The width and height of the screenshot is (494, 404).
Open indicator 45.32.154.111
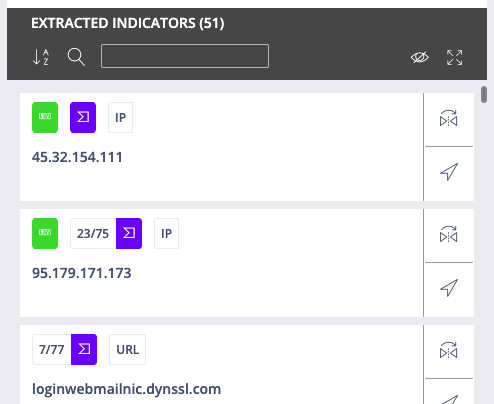click(77, 157)
